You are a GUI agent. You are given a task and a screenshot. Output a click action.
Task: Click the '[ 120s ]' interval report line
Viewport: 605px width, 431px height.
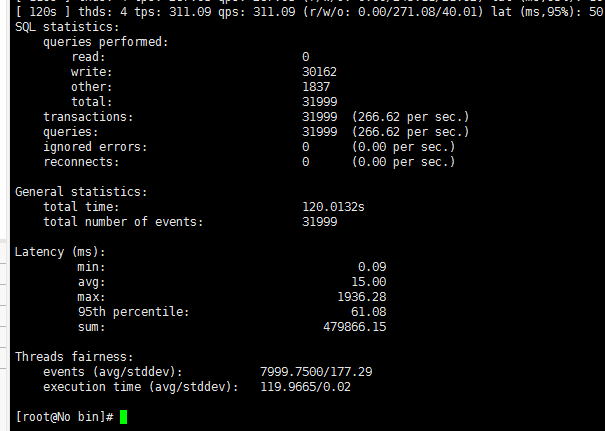[x=310, y=12]
